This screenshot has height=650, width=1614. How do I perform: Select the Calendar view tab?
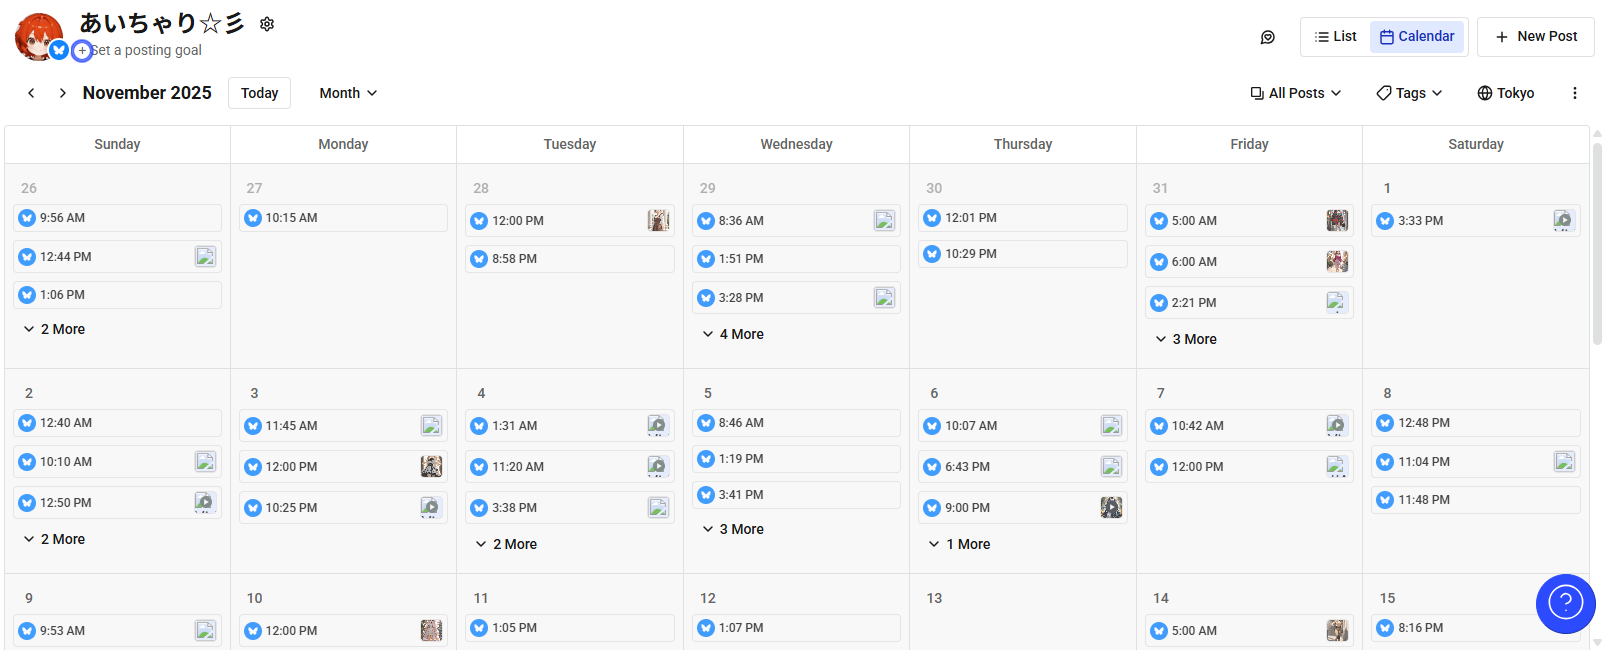1417,37
